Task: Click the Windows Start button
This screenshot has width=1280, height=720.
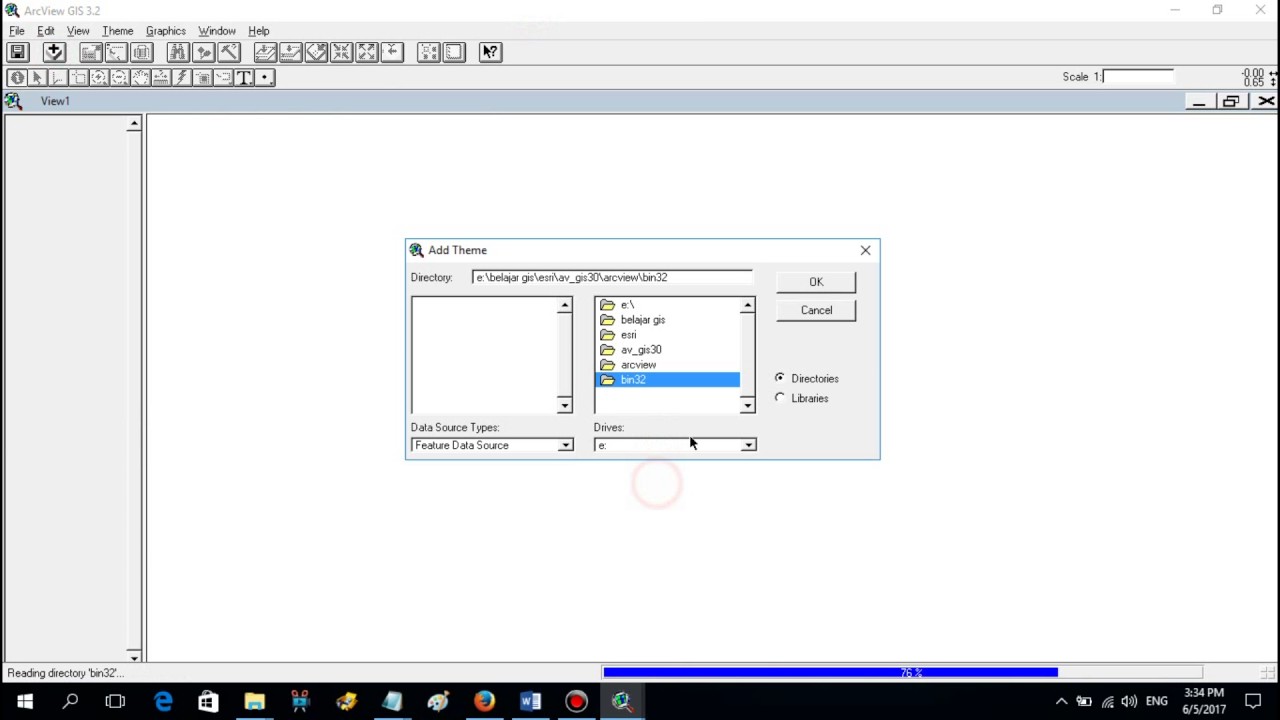Action: 24,702
